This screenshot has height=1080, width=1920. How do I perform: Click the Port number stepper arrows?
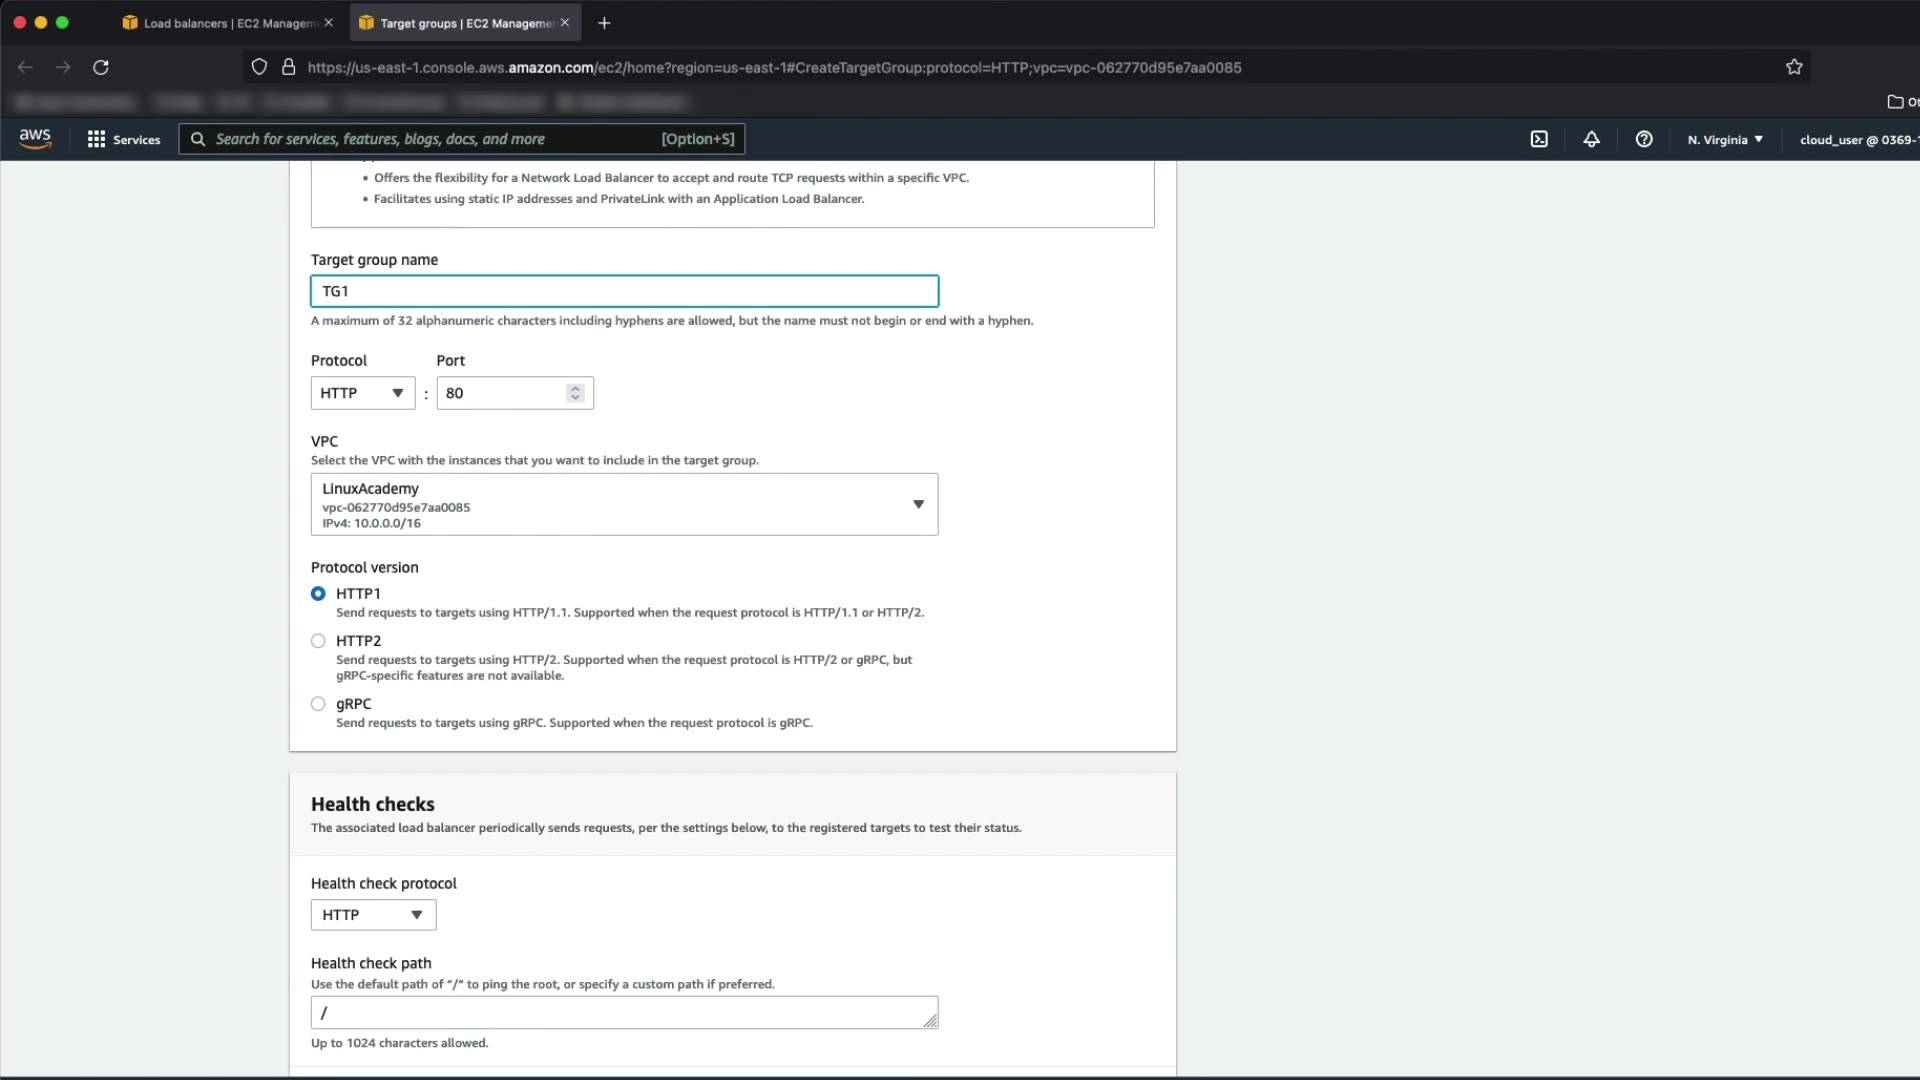pyautogui.click(x=575, y=393)
